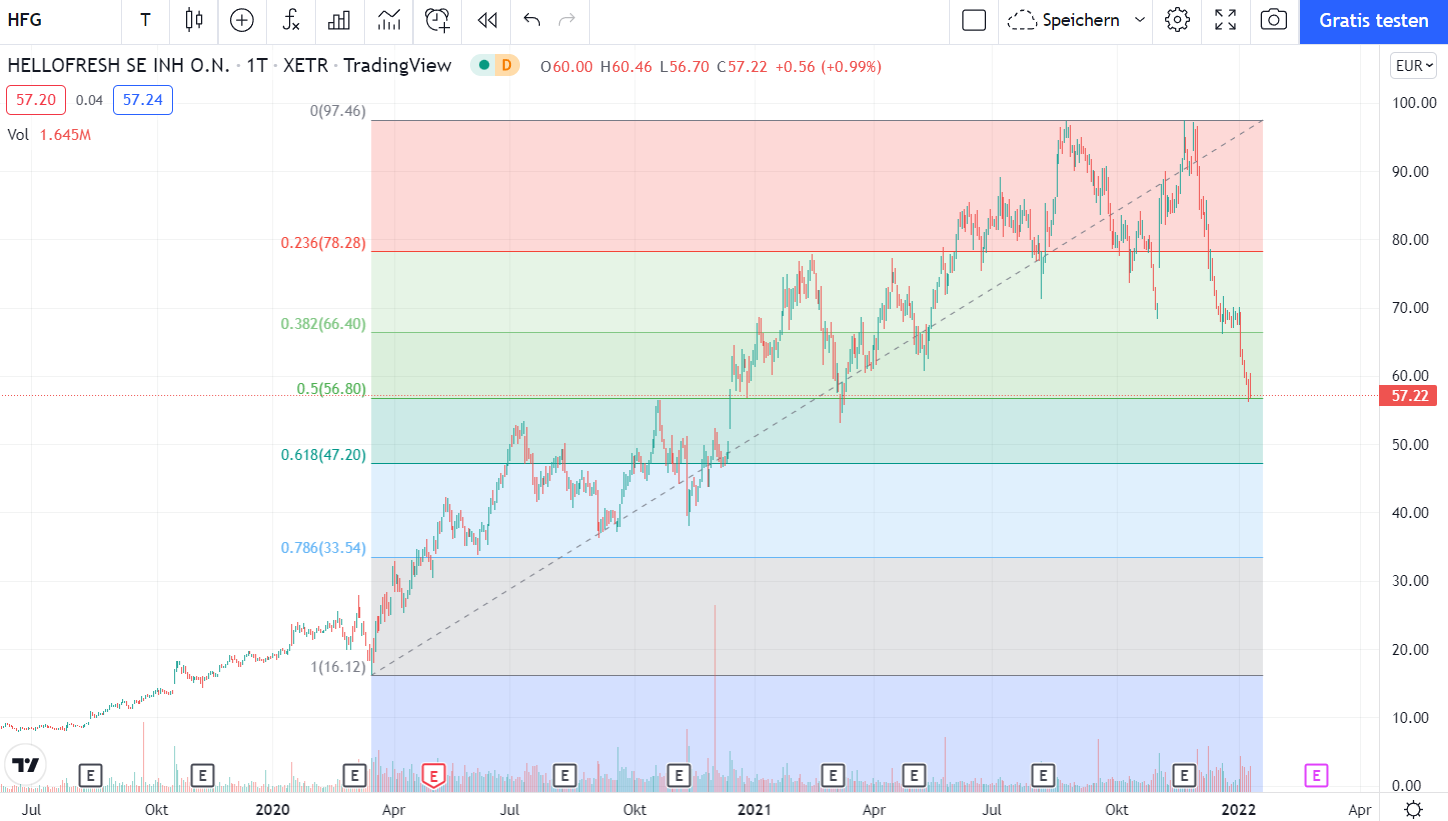
Task: Open the EUR currency dropdown
Action: pyautogui.click(x=1413, y=67)
